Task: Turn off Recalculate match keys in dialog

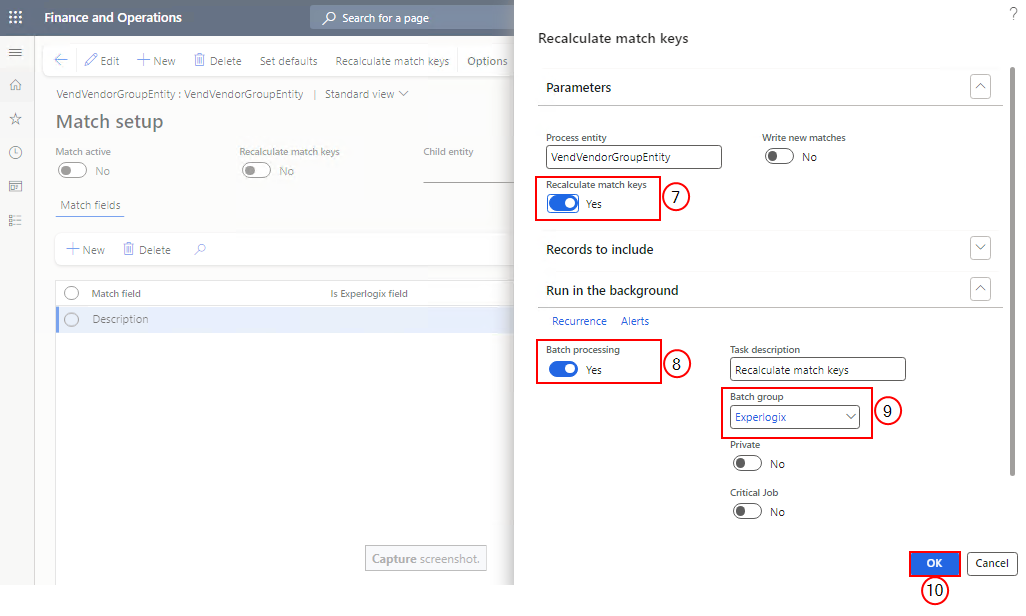Action: (x=563, y=204)
